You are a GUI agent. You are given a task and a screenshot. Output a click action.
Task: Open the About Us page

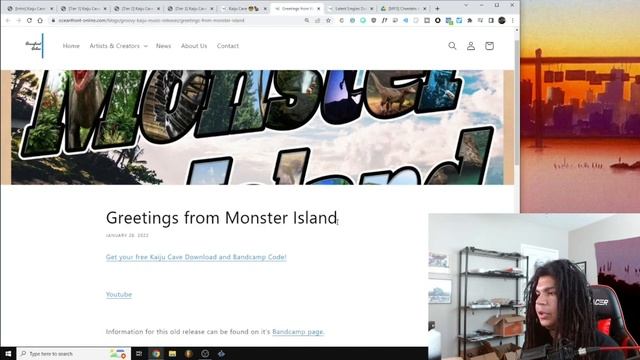[194, 46]
